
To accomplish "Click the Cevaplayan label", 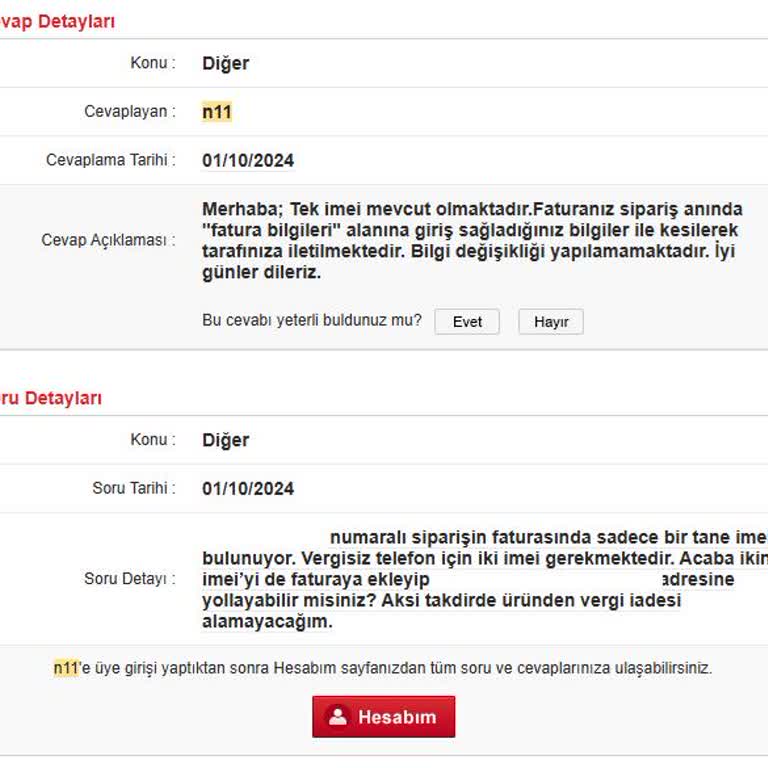I will (130, 112).
